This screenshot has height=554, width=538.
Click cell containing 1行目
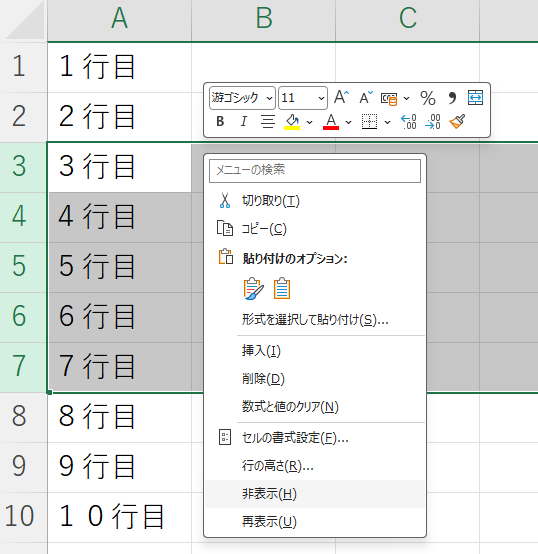[x=119, y=67]
